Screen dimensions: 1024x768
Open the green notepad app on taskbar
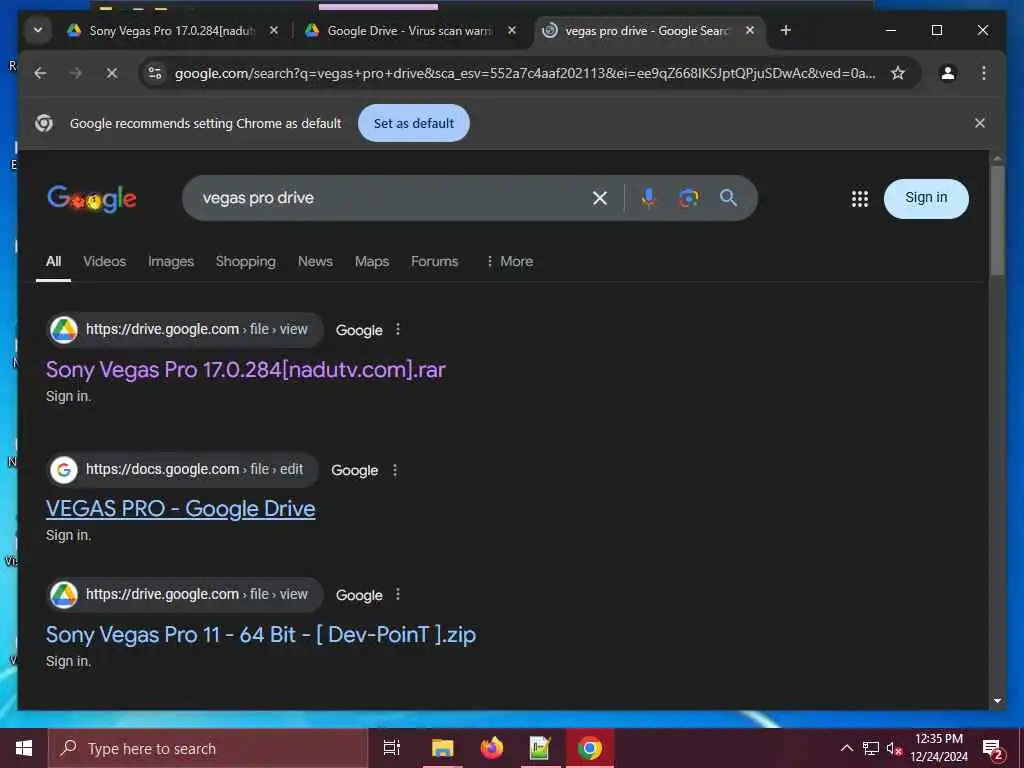(x=540, y=748)
